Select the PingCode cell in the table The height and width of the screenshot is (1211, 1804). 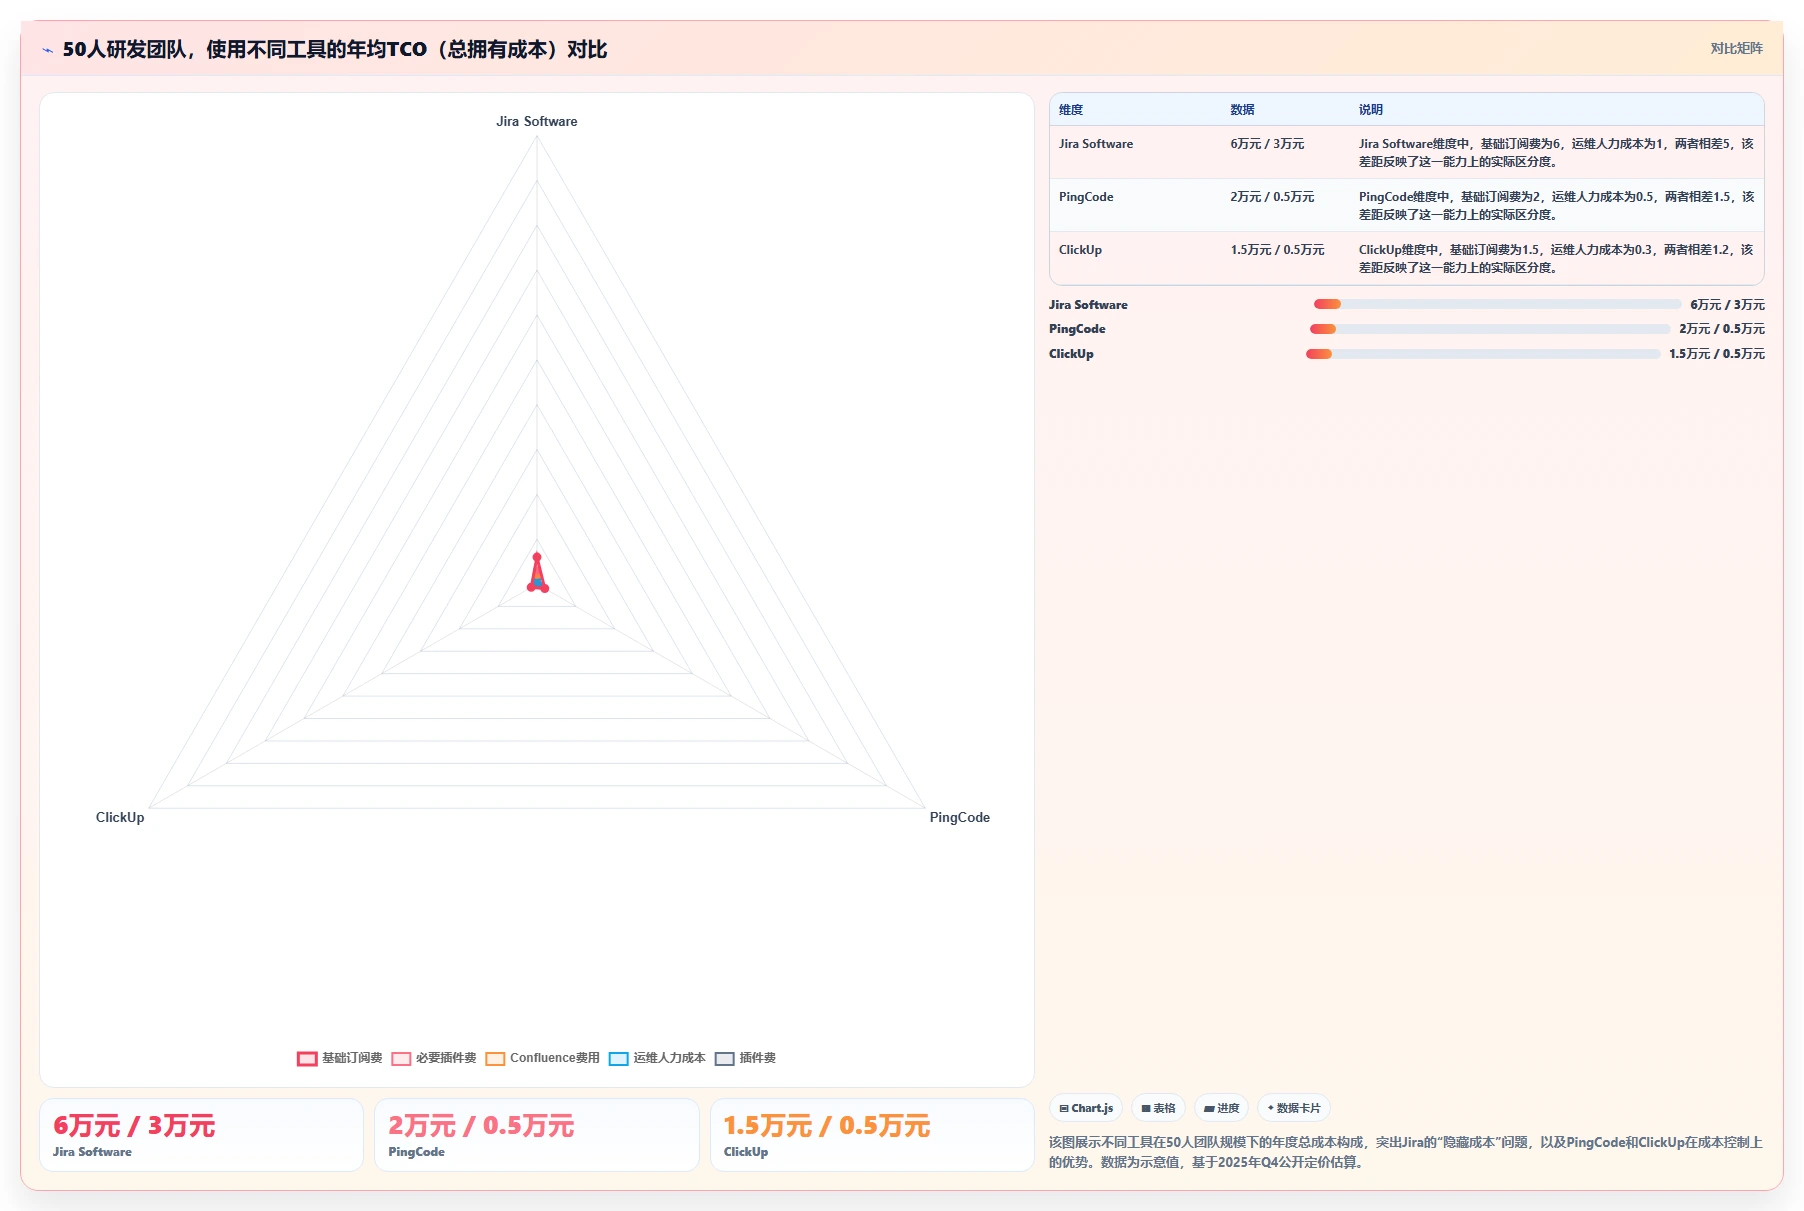[1135, 205]
